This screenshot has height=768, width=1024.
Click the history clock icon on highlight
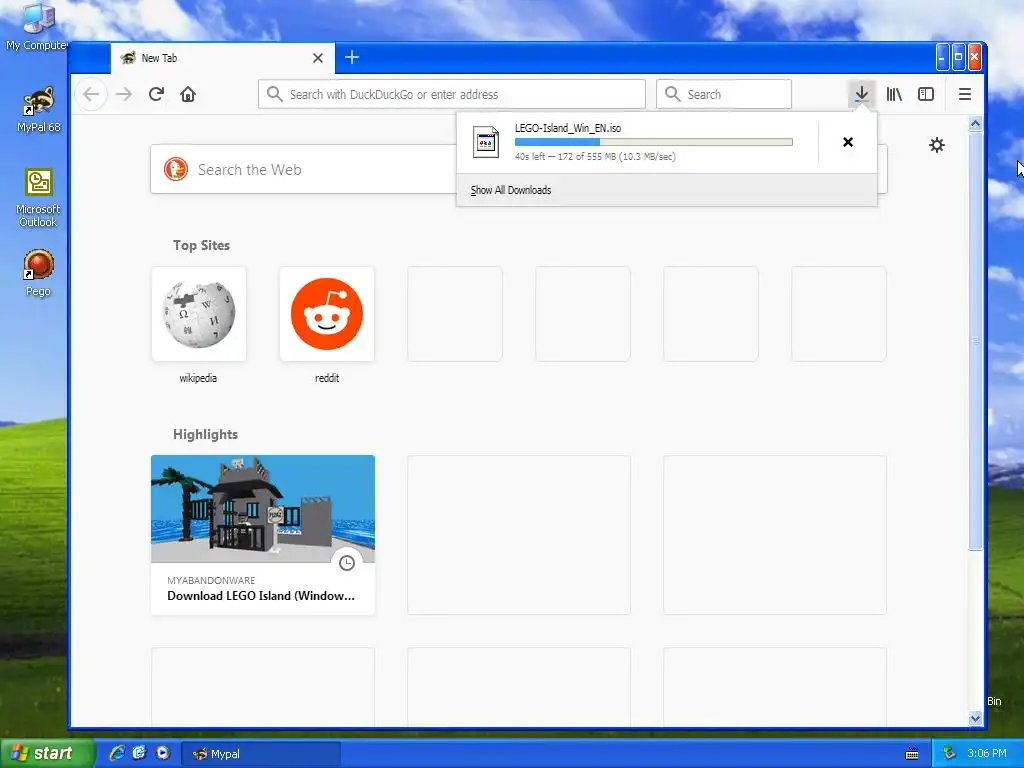pos(347,563)
